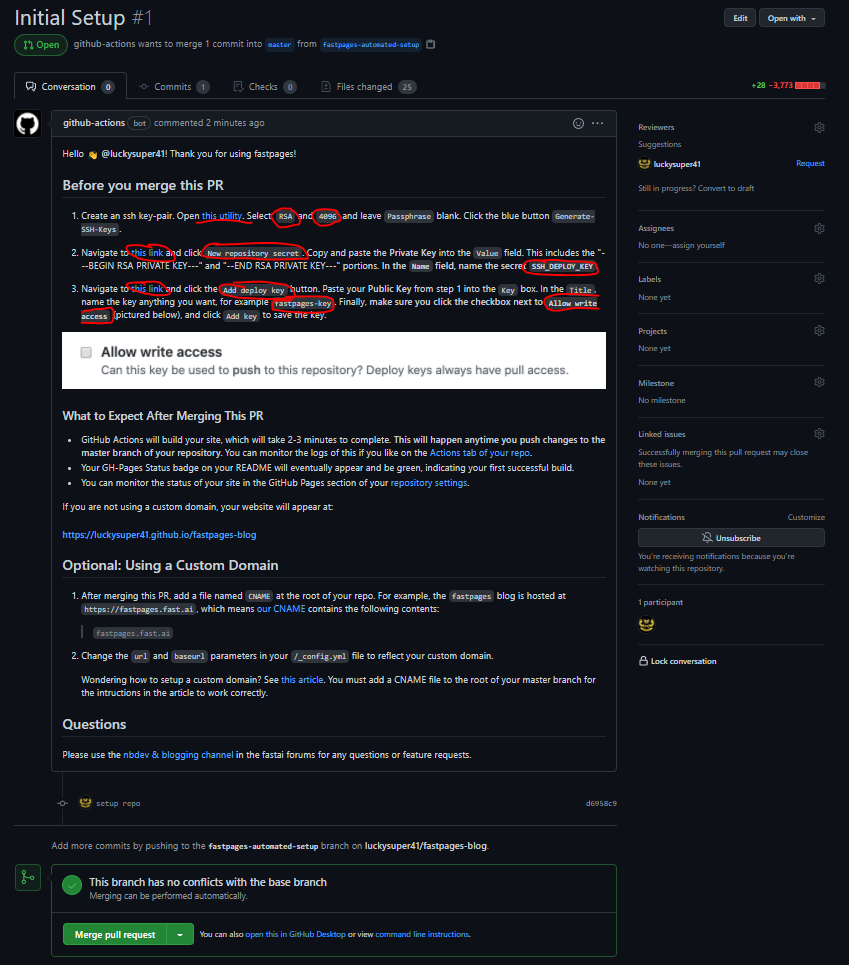
Task: Open Labels settings gear
Action: click(819, 279)
